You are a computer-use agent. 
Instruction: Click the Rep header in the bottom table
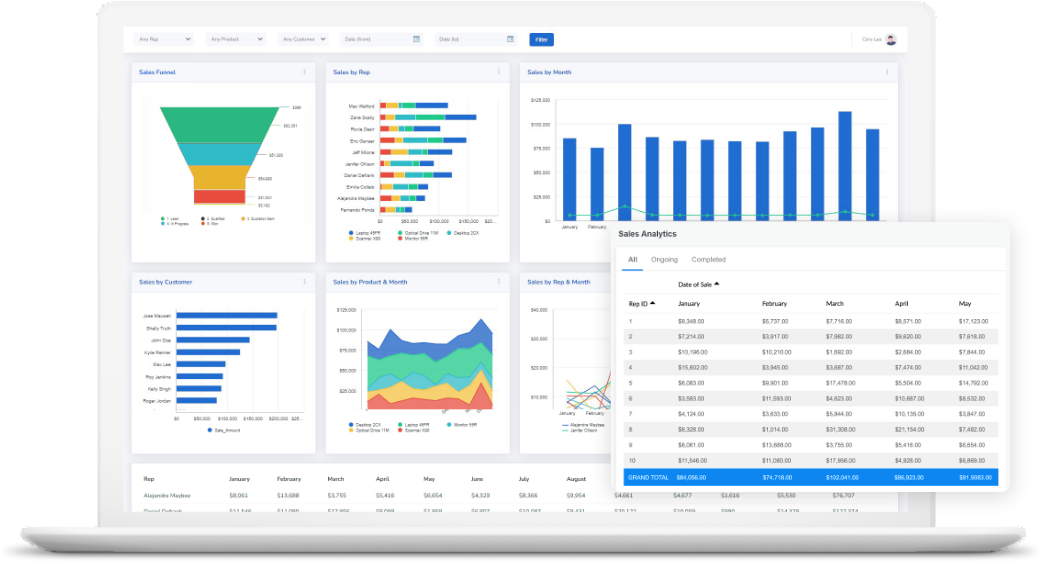[149, 479]
